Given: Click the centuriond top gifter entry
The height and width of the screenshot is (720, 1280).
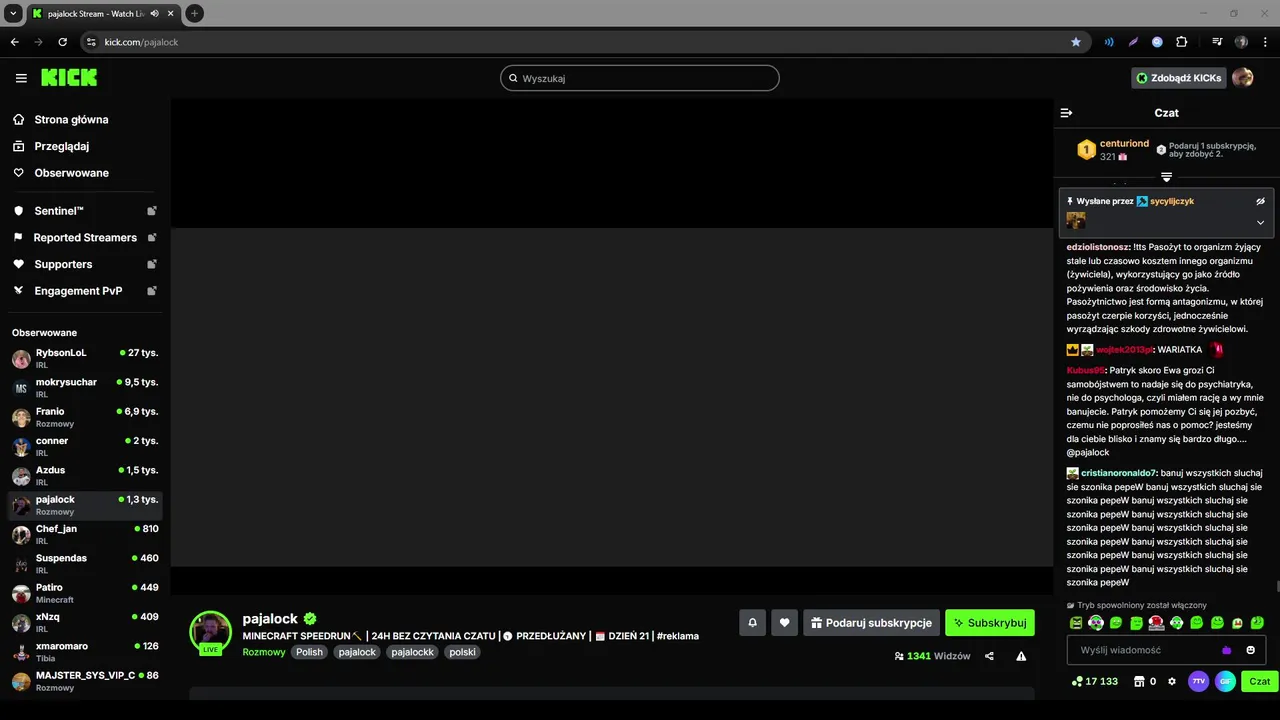Looking at the screenshot, I should pos(1112,150).
